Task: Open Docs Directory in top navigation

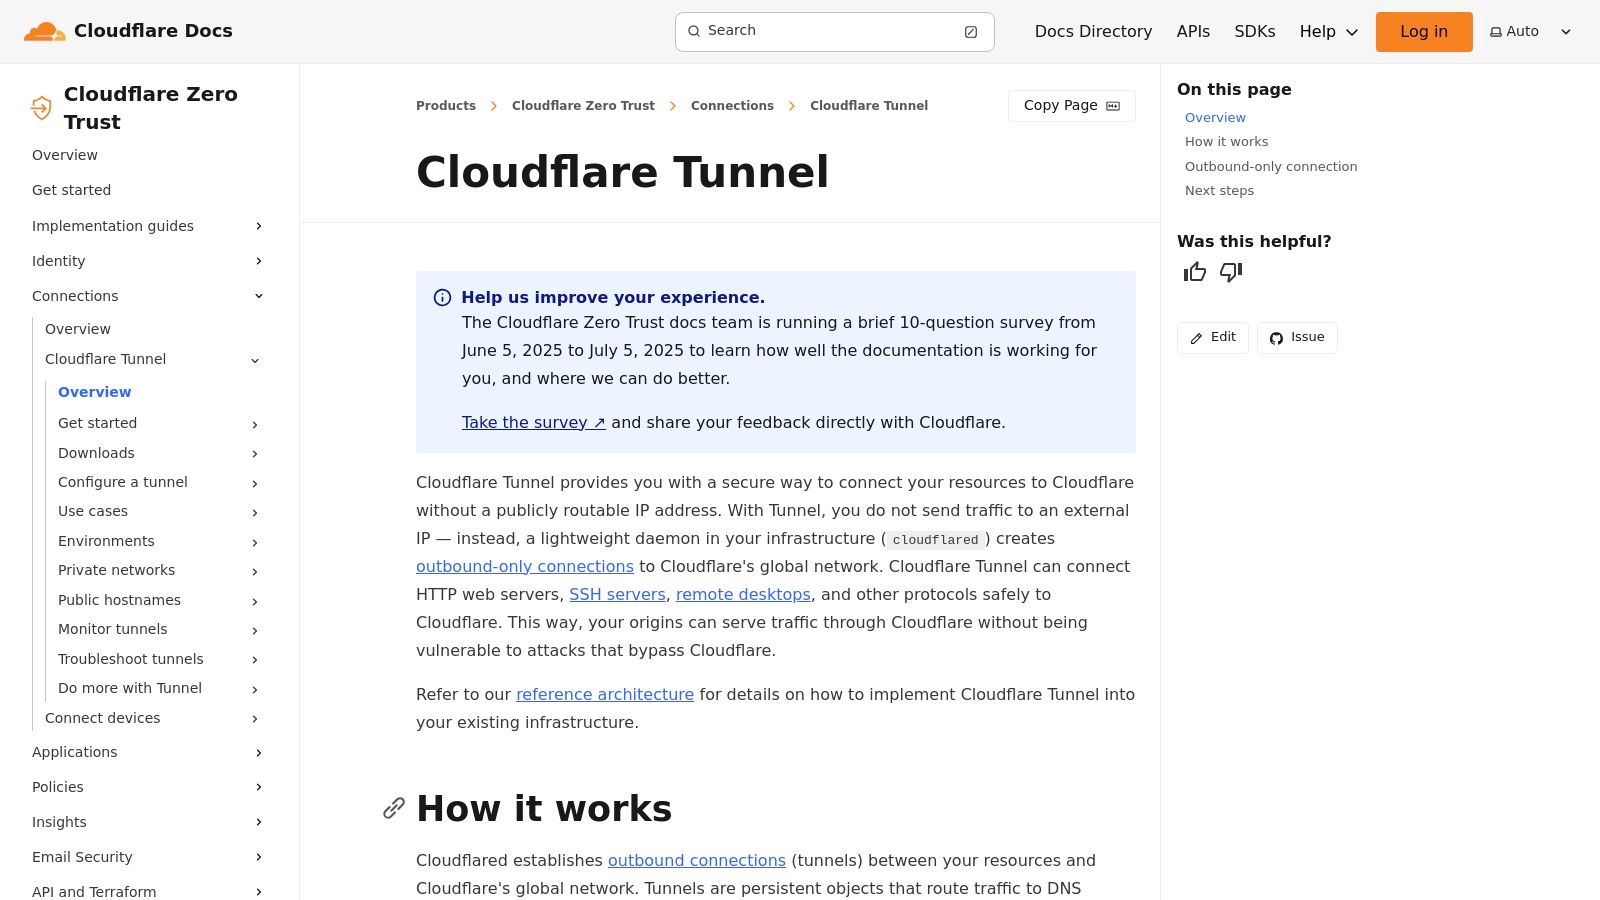Action: point(1093,32)
